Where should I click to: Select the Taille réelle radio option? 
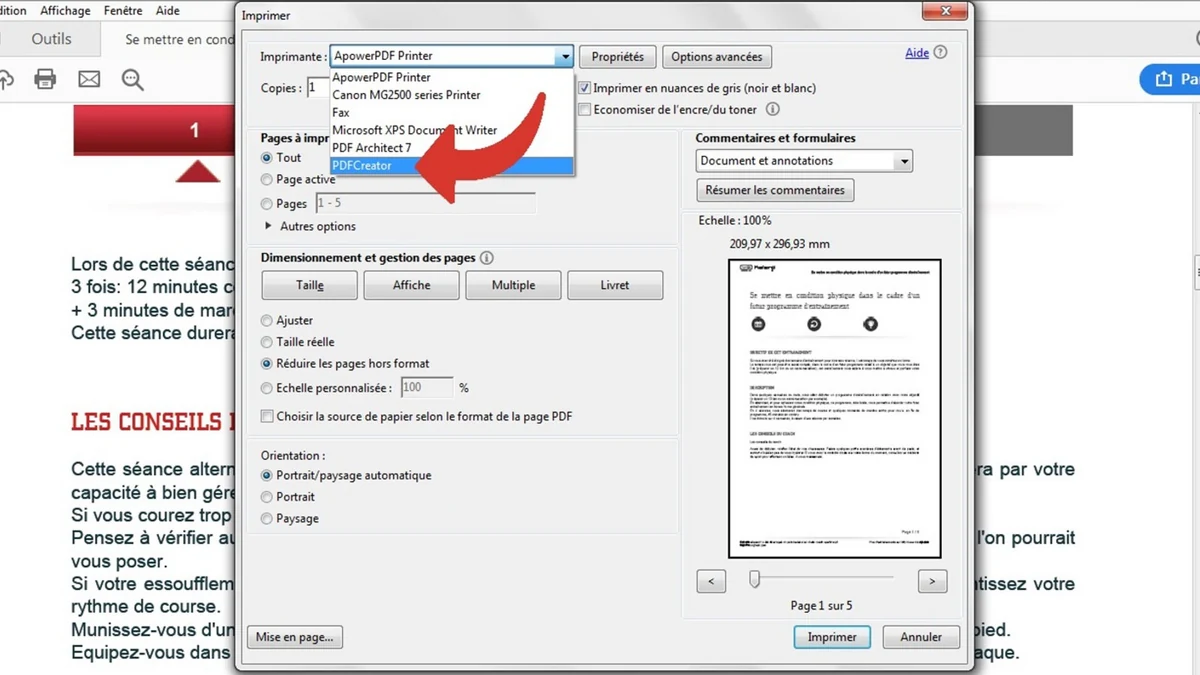tap(266, 342)
